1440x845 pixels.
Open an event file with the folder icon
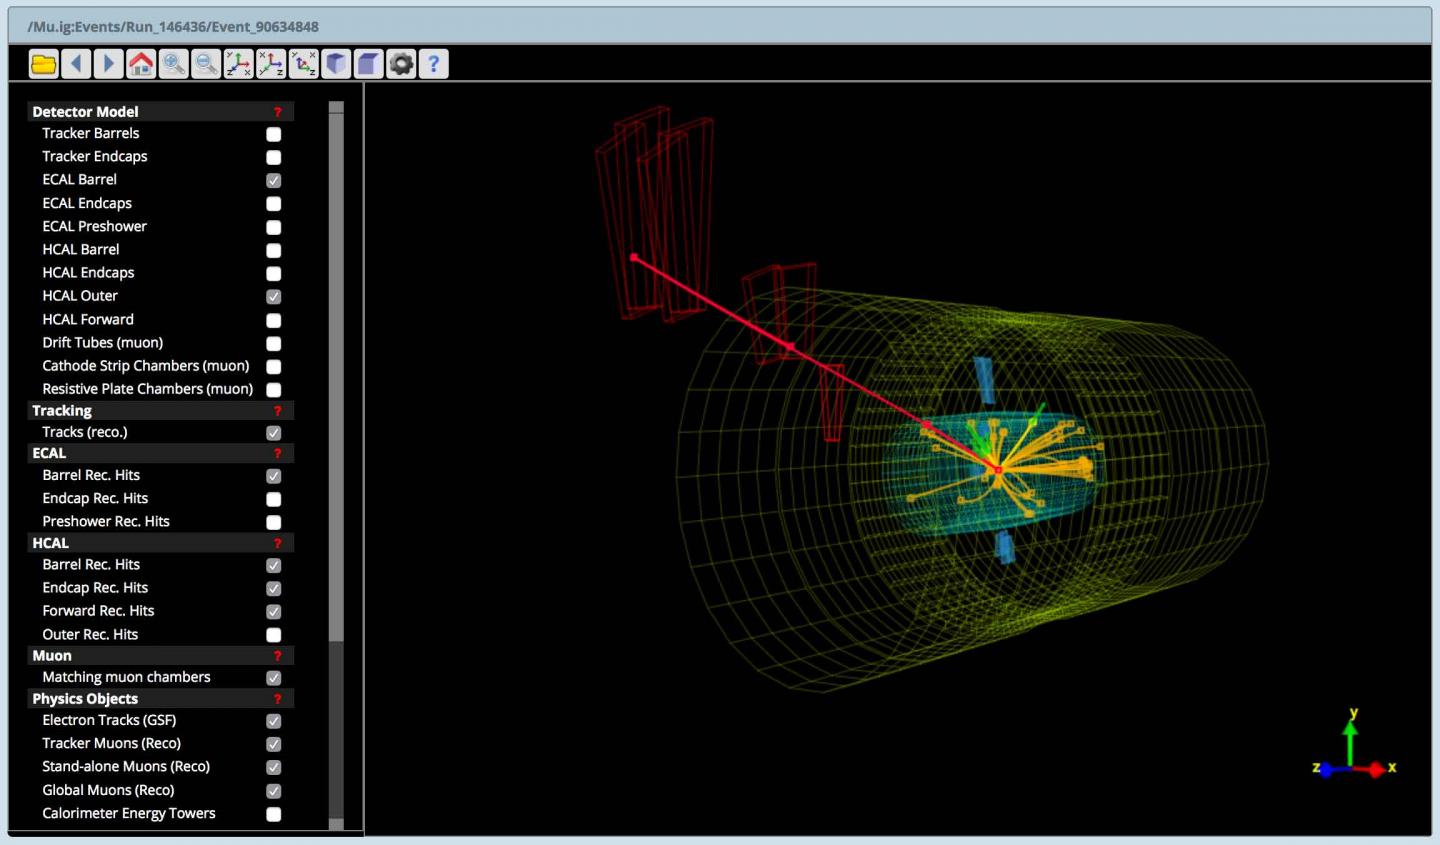[x=43, y=63]
